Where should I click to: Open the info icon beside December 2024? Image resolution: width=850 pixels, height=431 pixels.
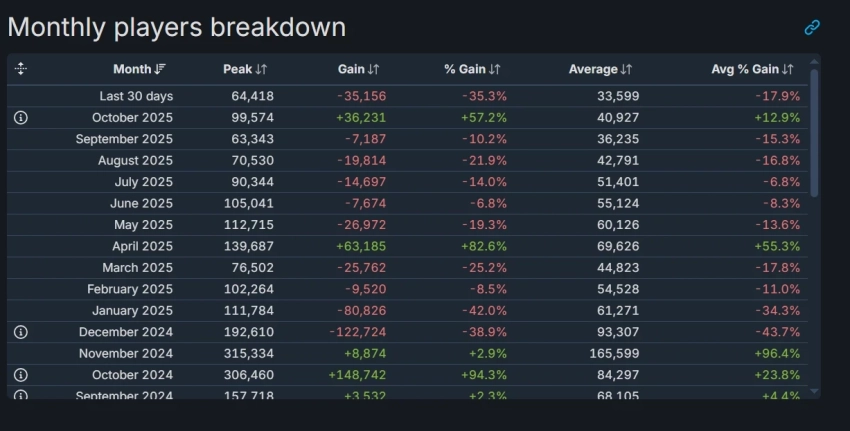(21, 332)
